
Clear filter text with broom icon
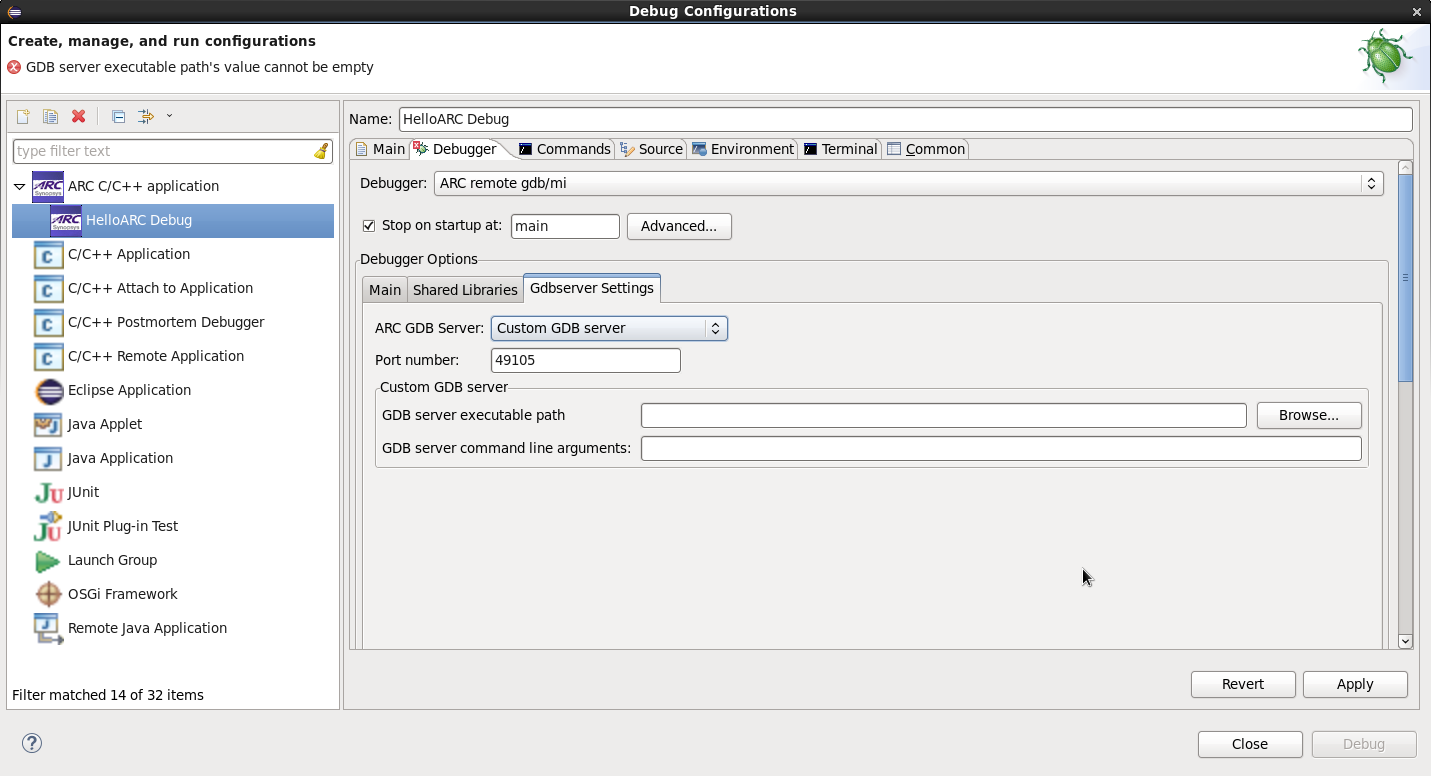[321, 151]
